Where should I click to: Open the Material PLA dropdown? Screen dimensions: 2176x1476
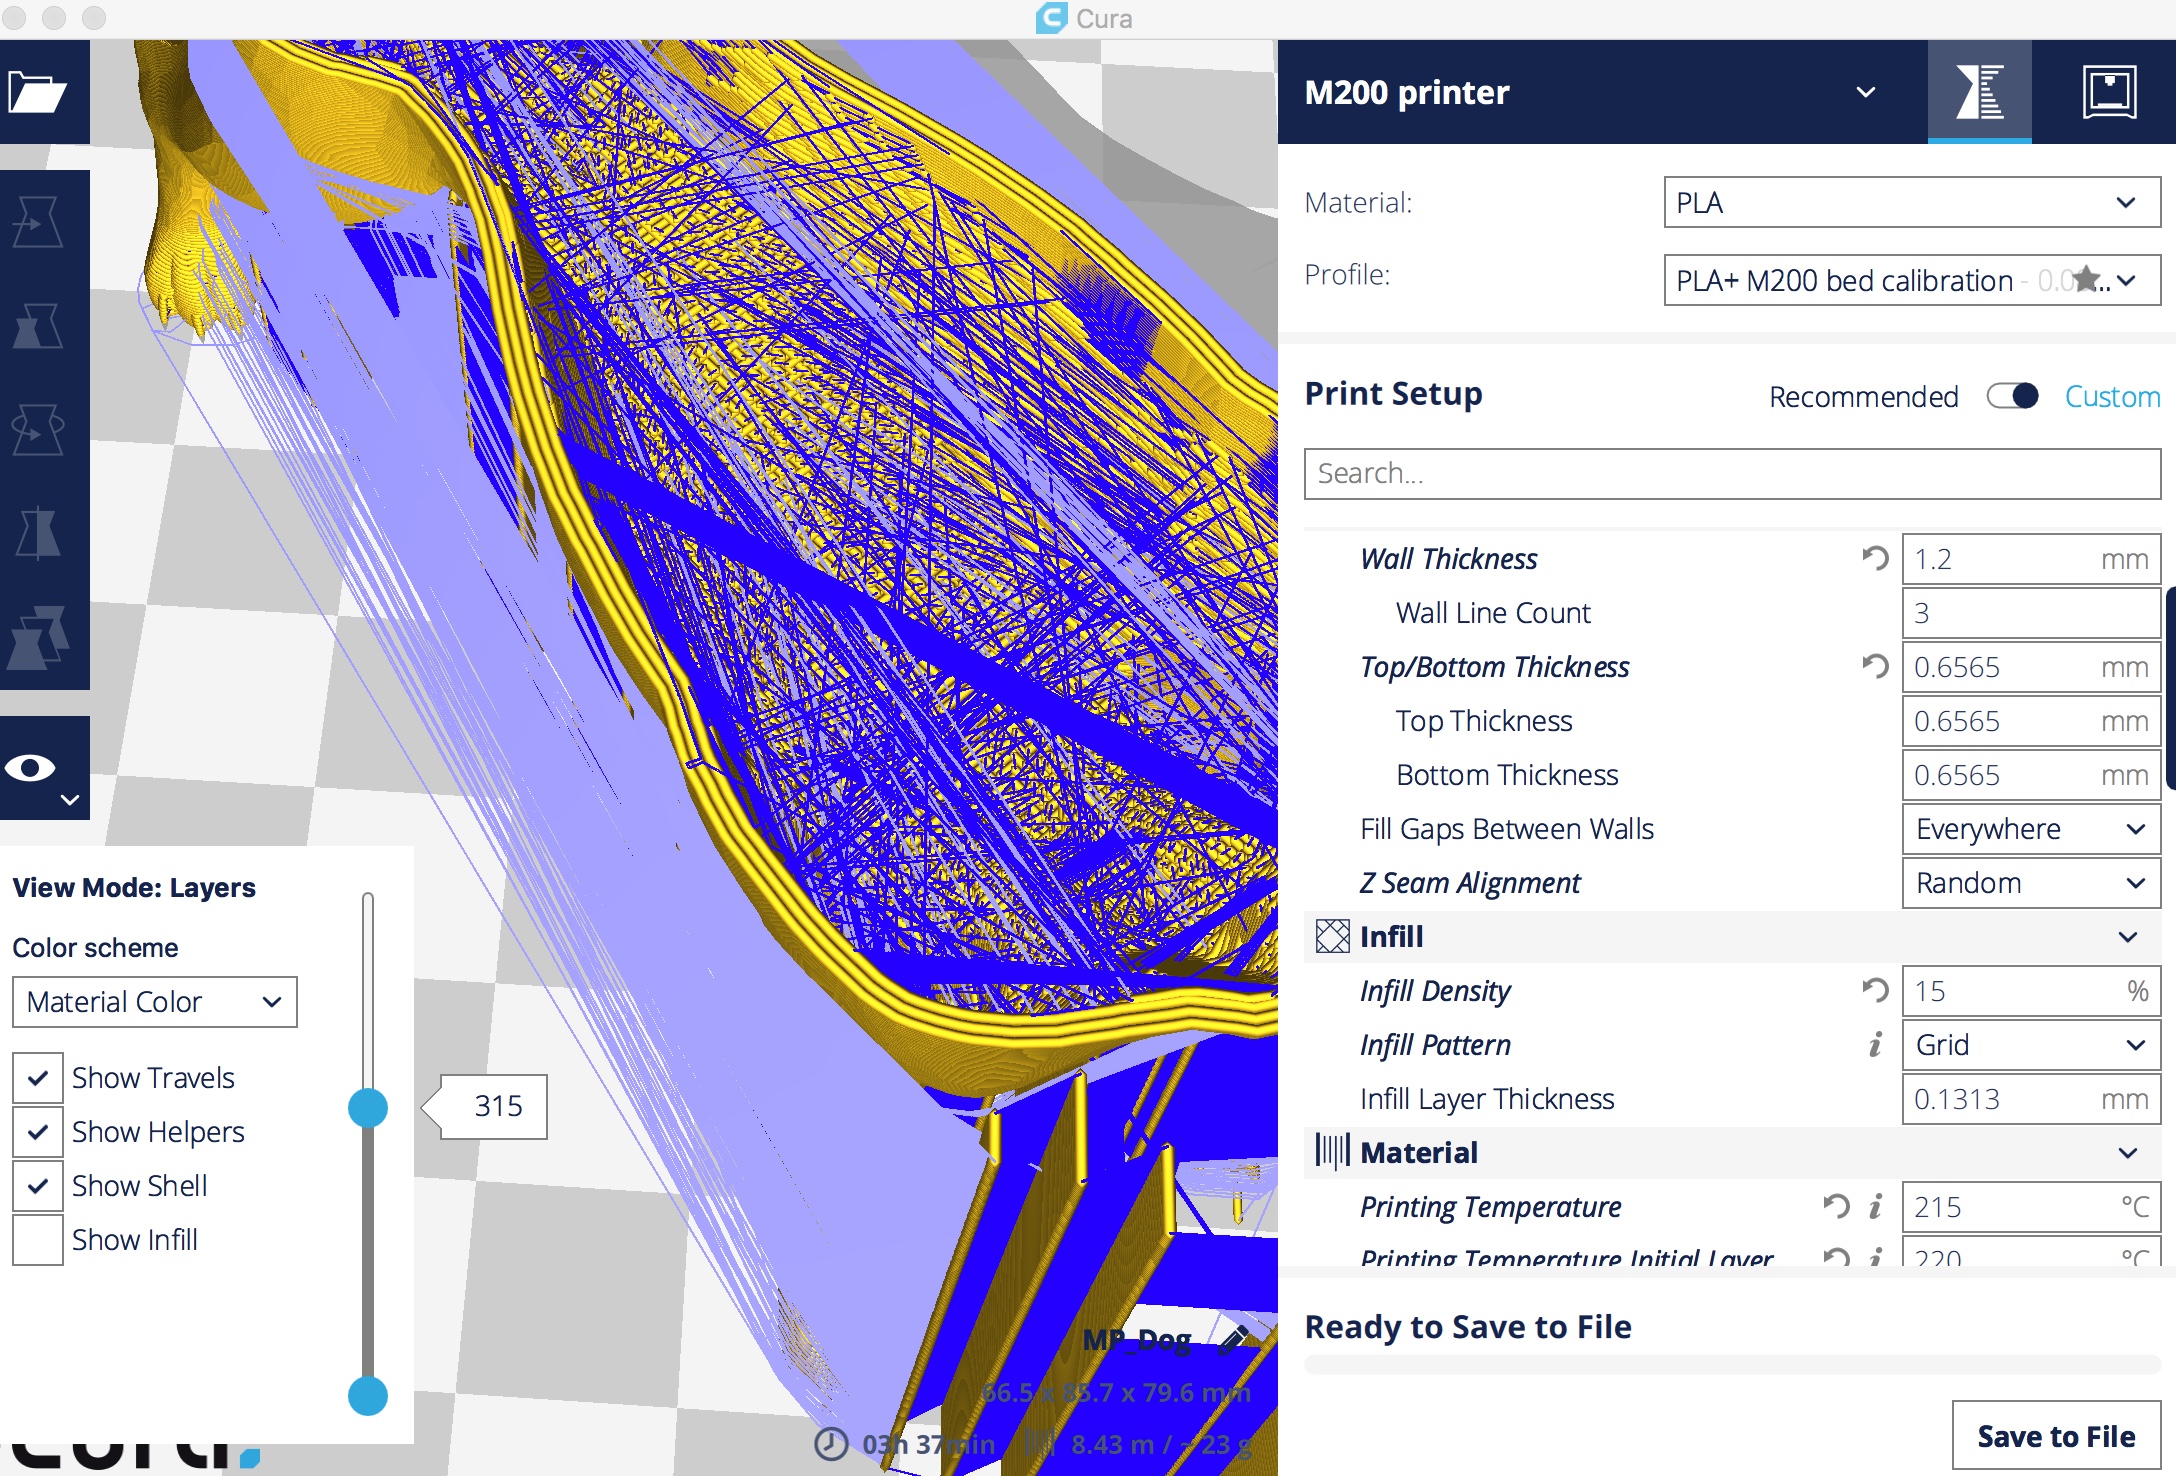pos(1911,203)
